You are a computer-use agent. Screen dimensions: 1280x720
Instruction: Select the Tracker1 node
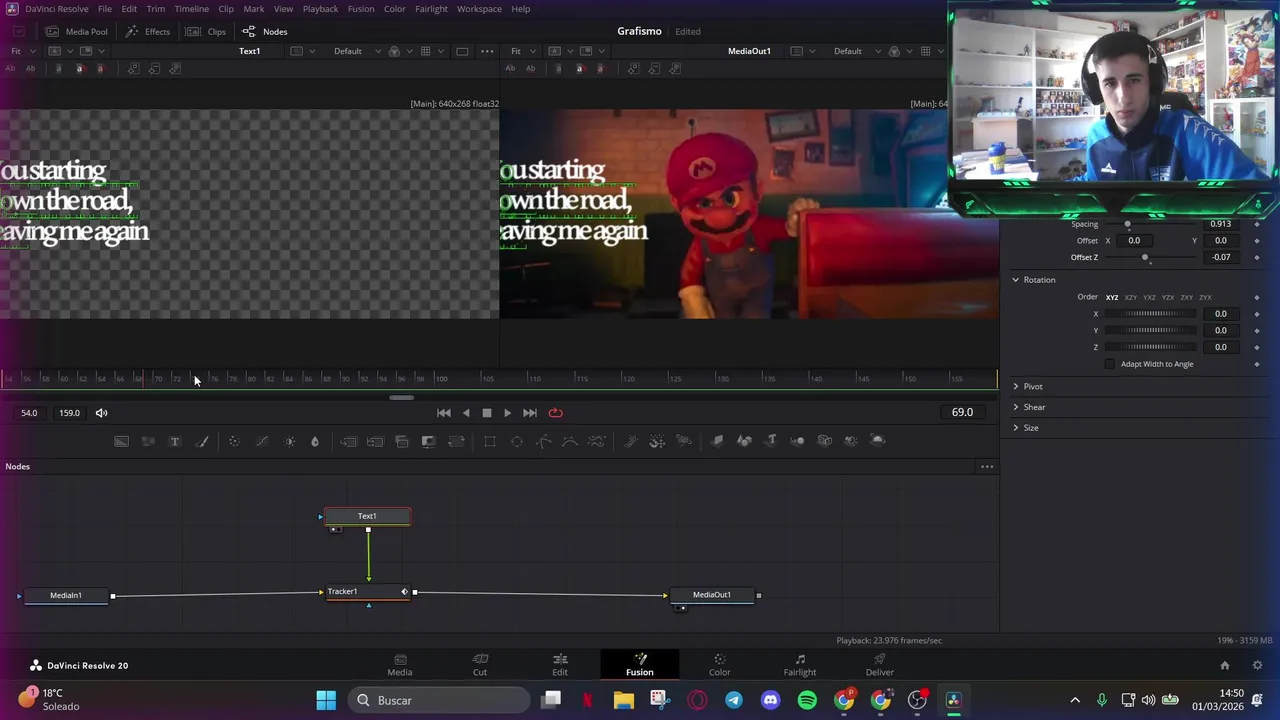(367, 592)
